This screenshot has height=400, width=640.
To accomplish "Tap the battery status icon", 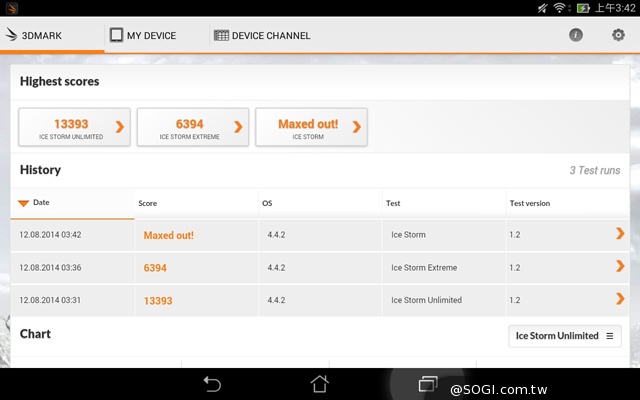I will [x=583, y=8].
